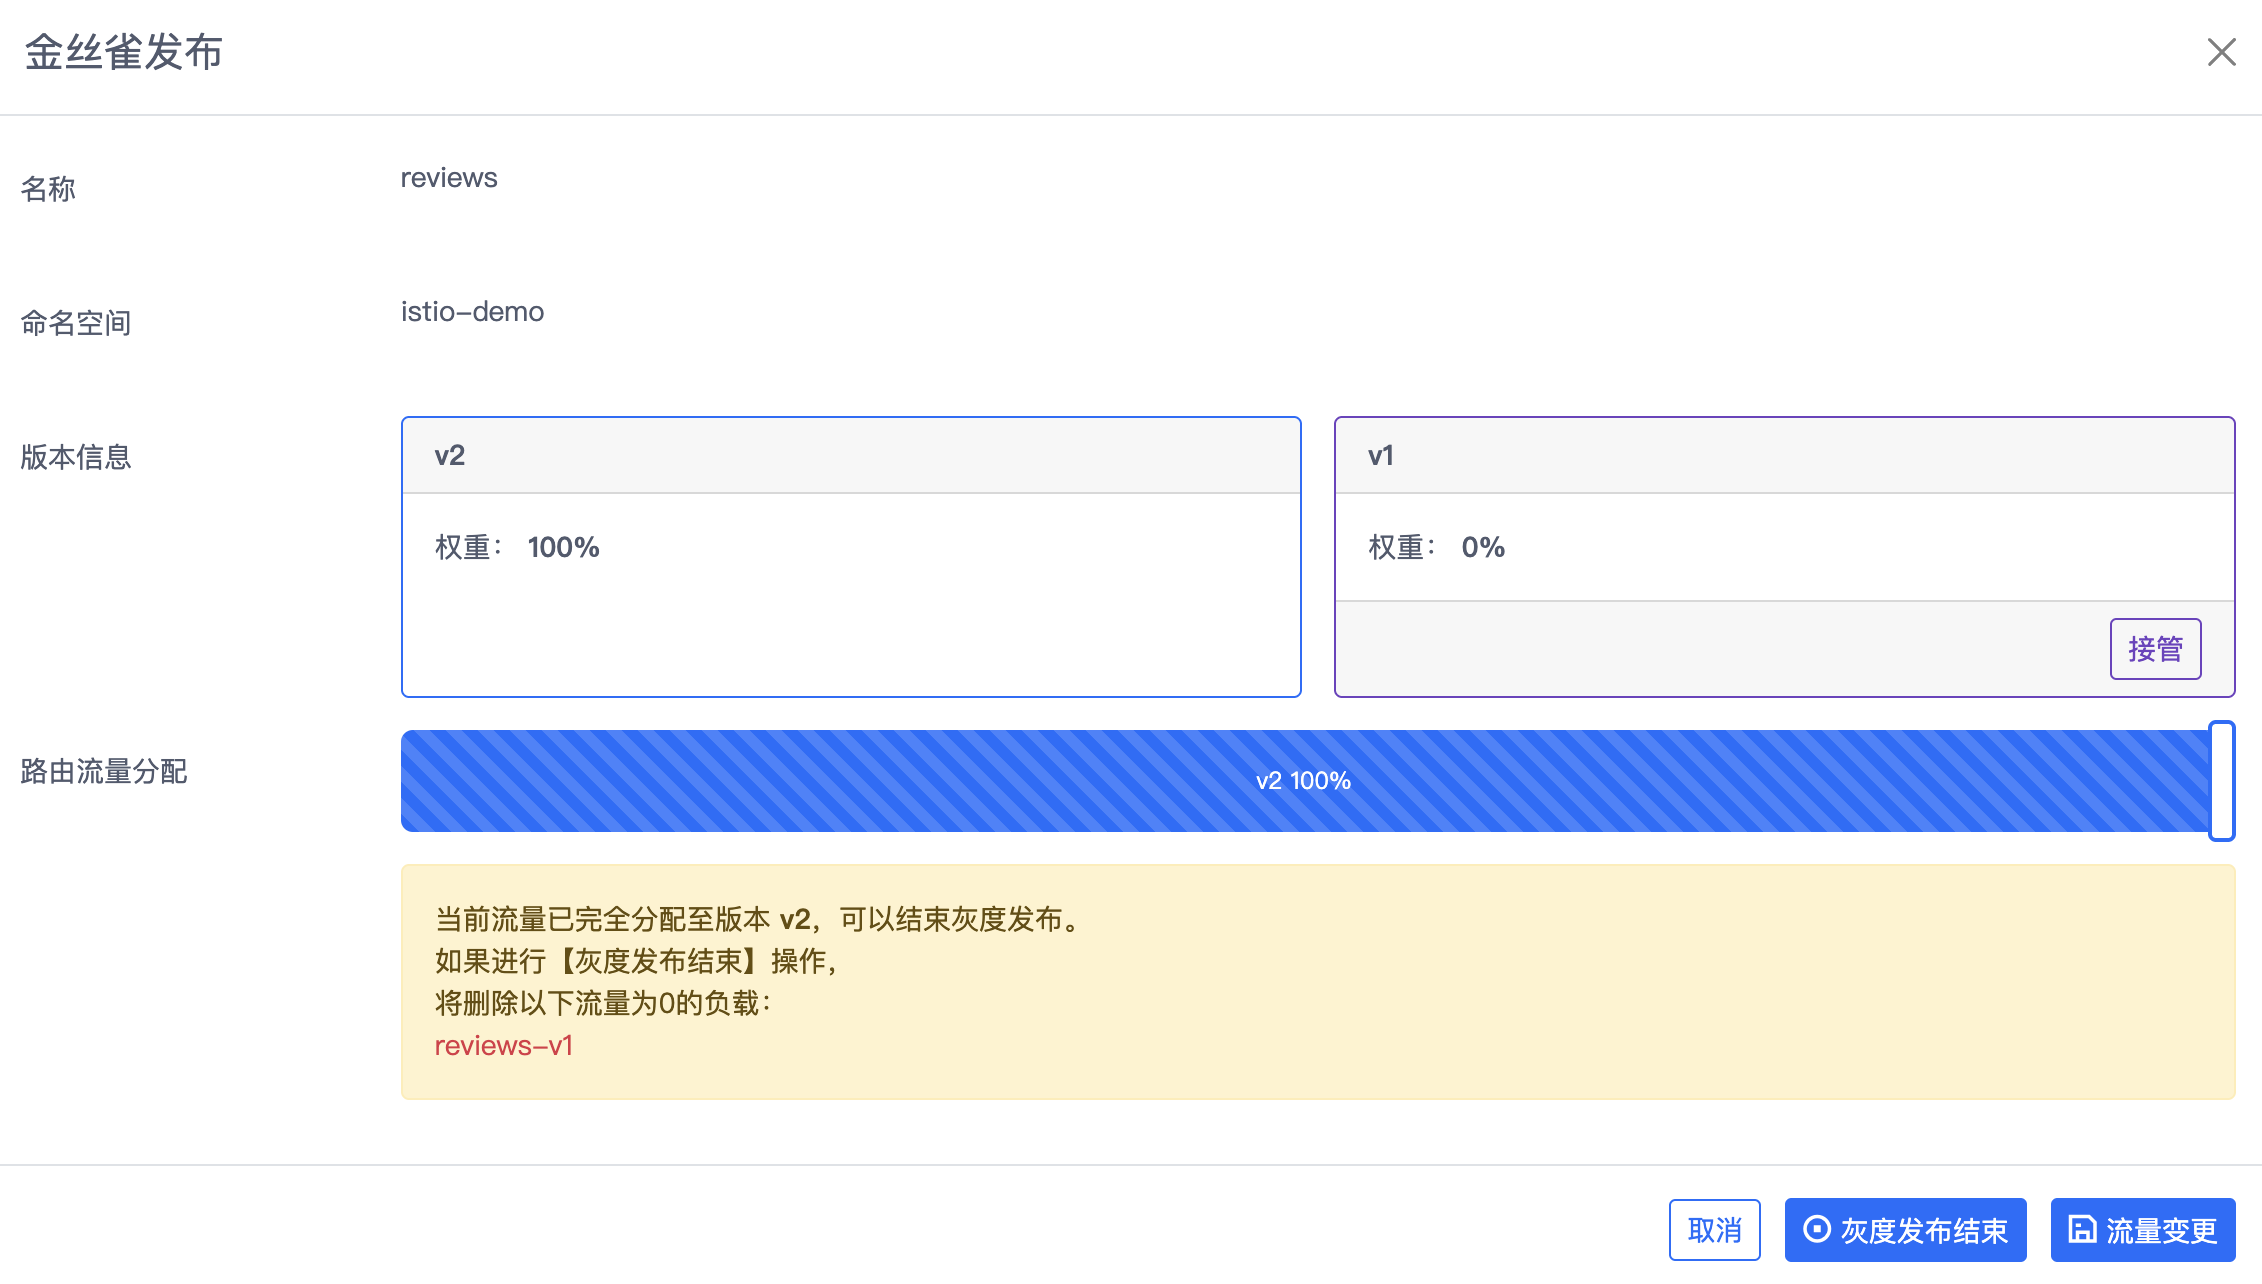The image size is (2262, 1284).
Task: Click the 命名空间 label
Action: tap(76, 323)
